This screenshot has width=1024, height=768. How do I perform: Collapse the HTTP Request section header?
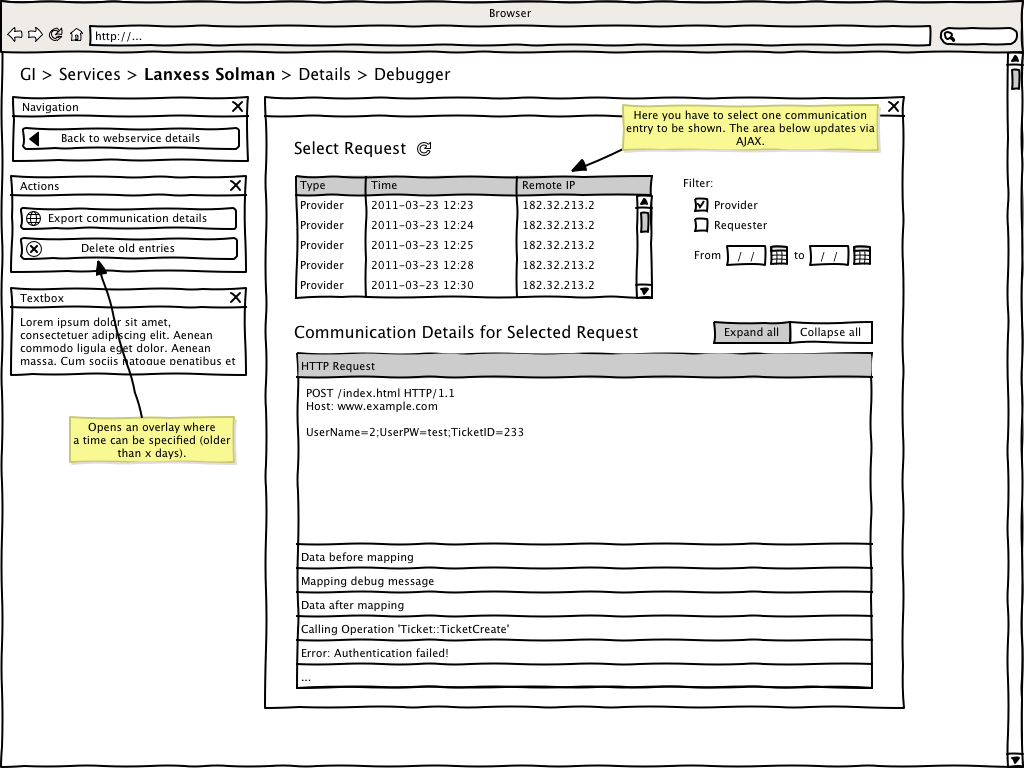(x=584, y=366)
